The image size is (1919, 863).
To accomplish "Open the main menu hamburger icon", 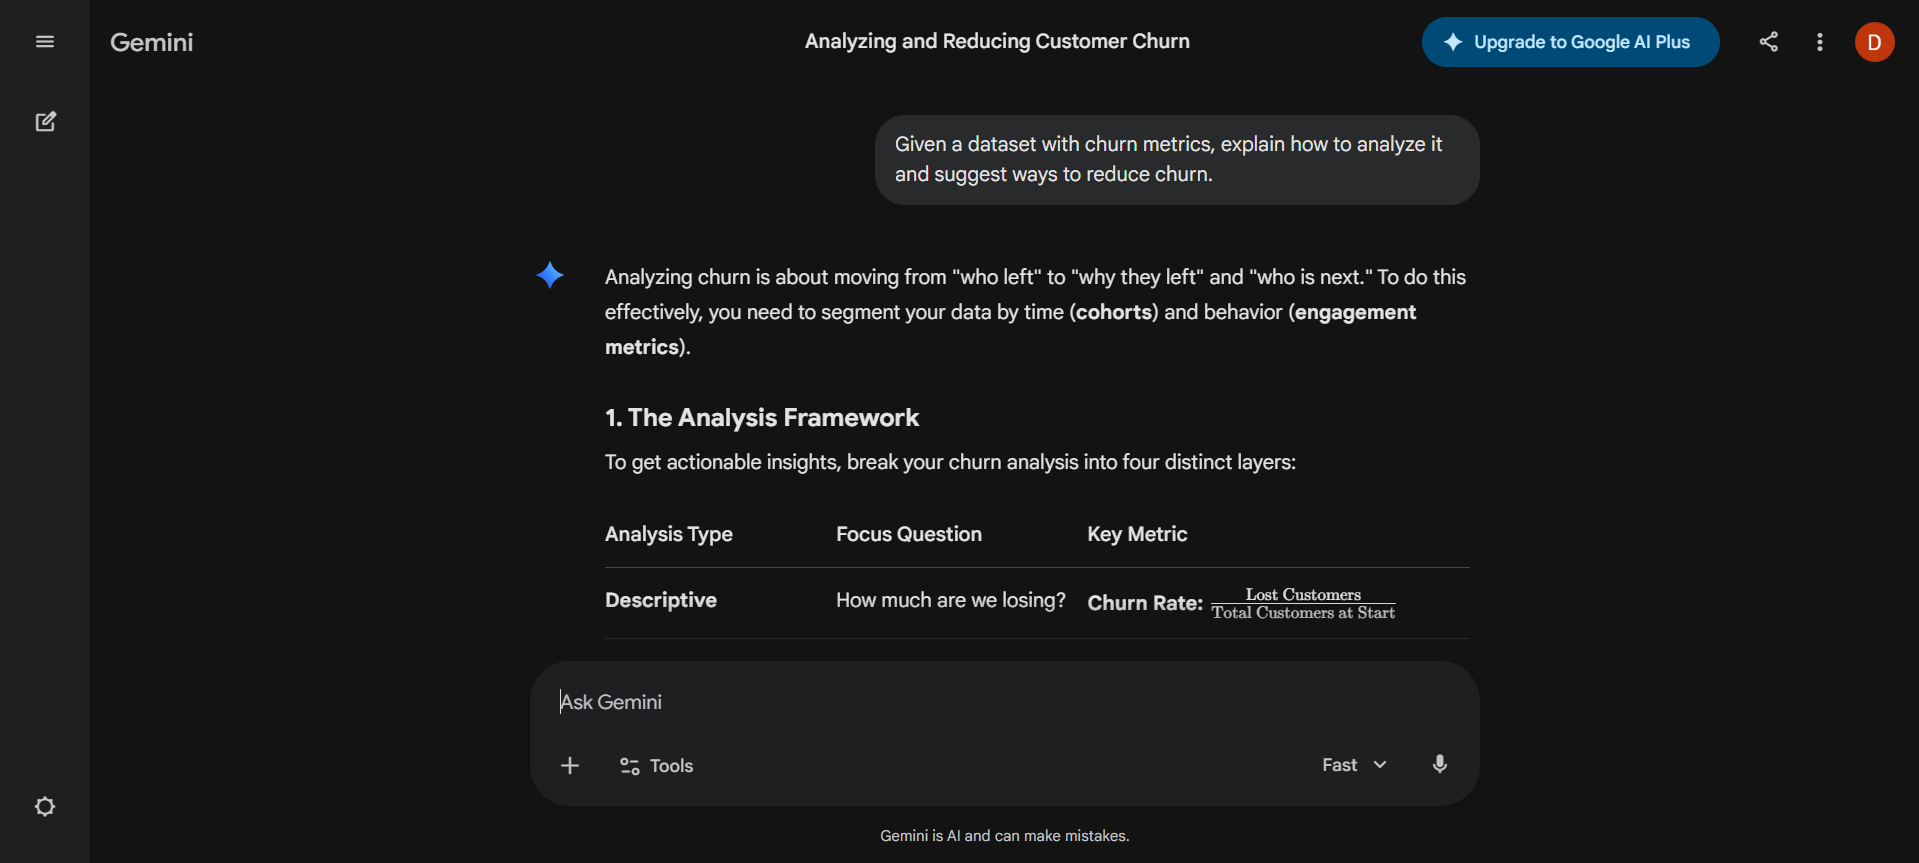I will tap(45, 42).
